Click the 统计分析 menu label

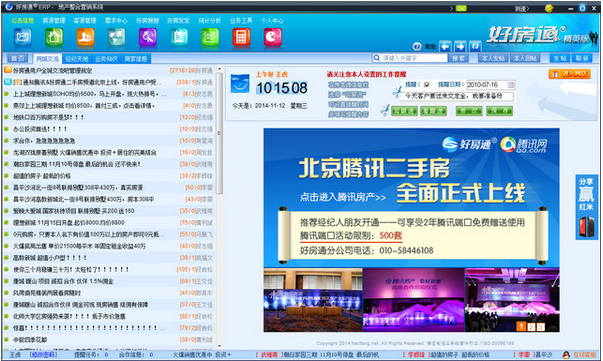point(210,20)
